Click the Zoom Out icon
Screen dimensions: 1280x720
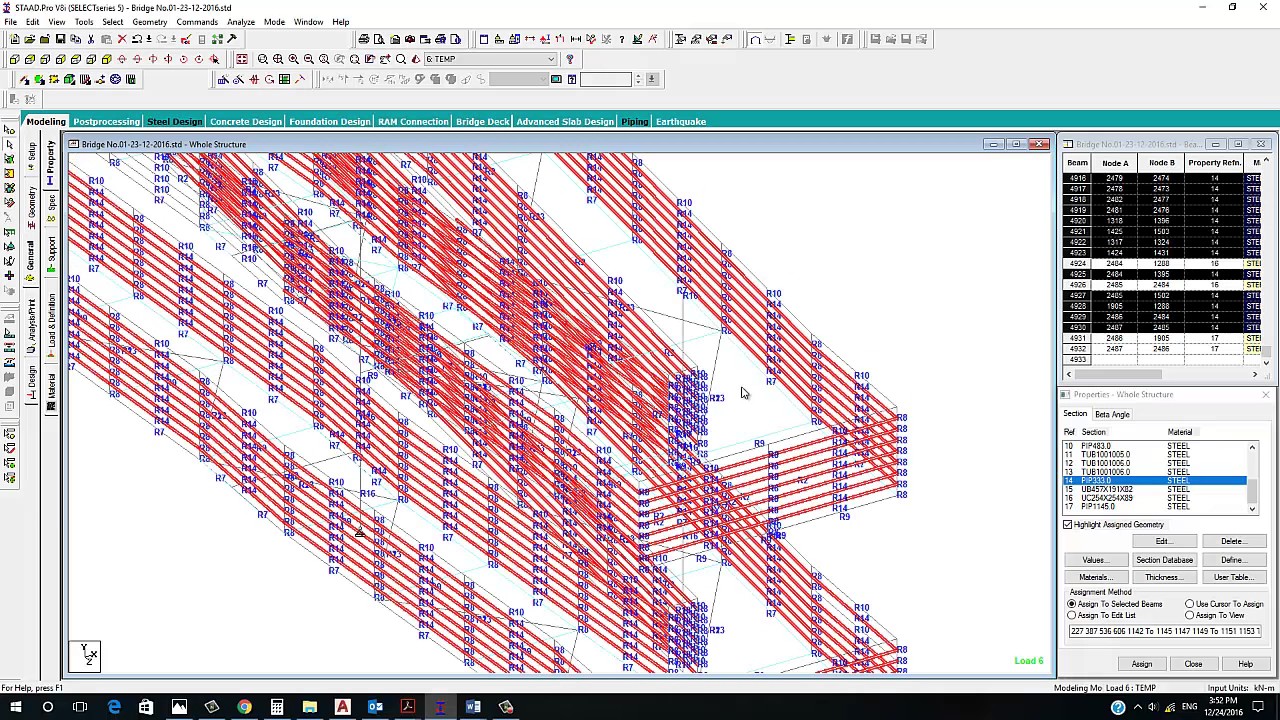[309, 59]
